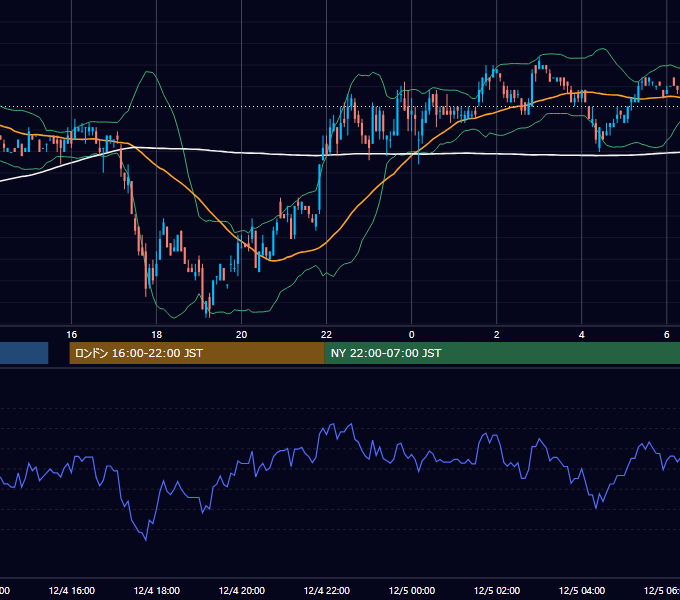Click the 18 hour label on price chart axis
This screenshot has height=600, width=680.
(x=157, y=335)
